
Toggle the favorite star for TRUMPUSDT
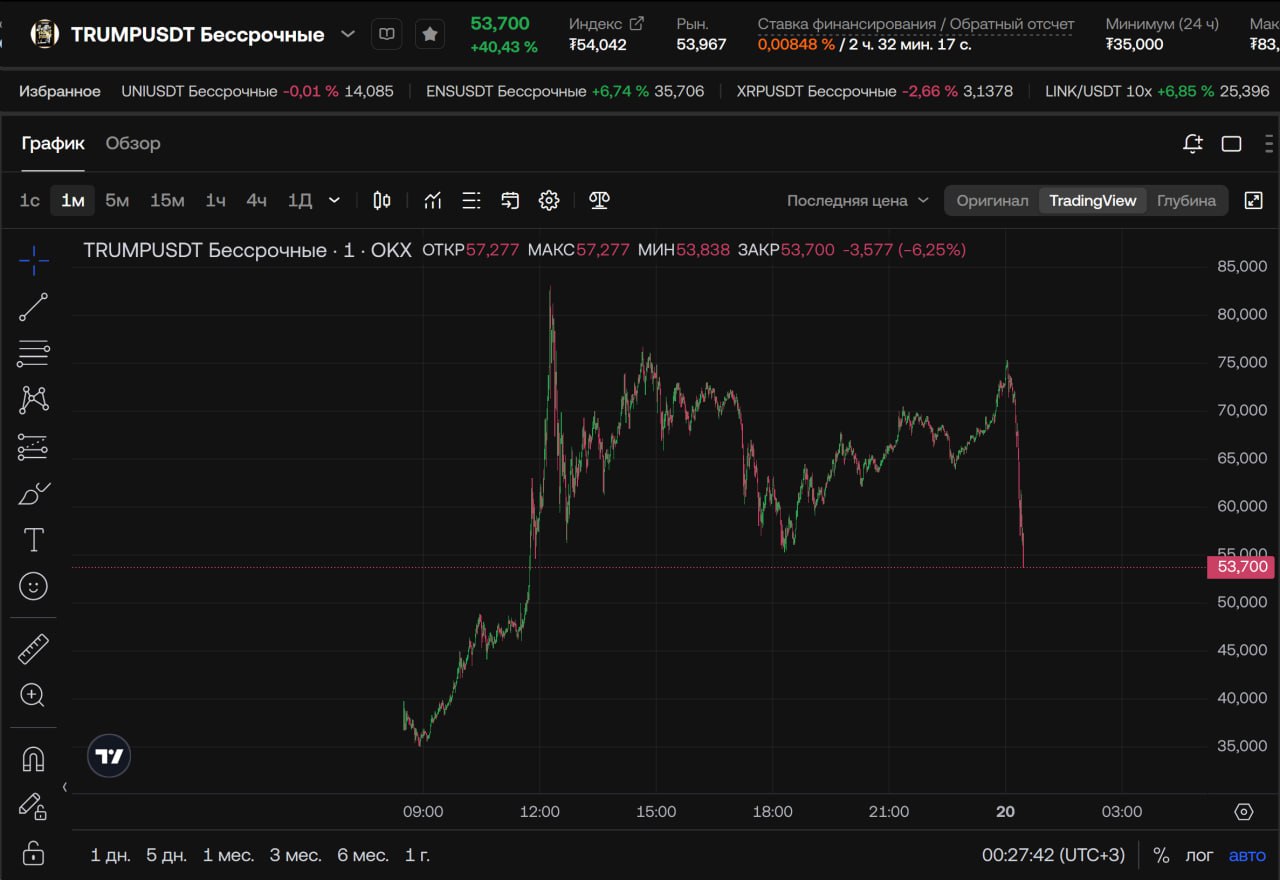(x=430, y=34)
